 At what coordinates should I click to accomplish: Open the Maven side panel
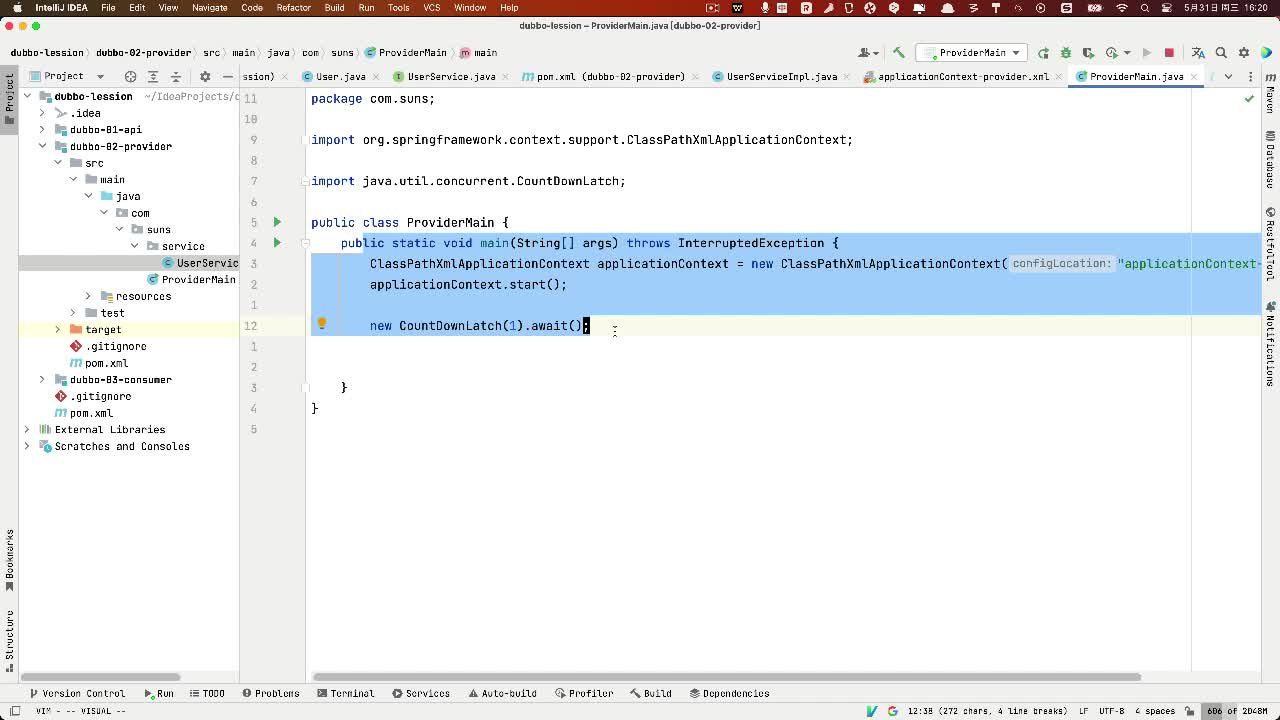(x=1270, y=92)
